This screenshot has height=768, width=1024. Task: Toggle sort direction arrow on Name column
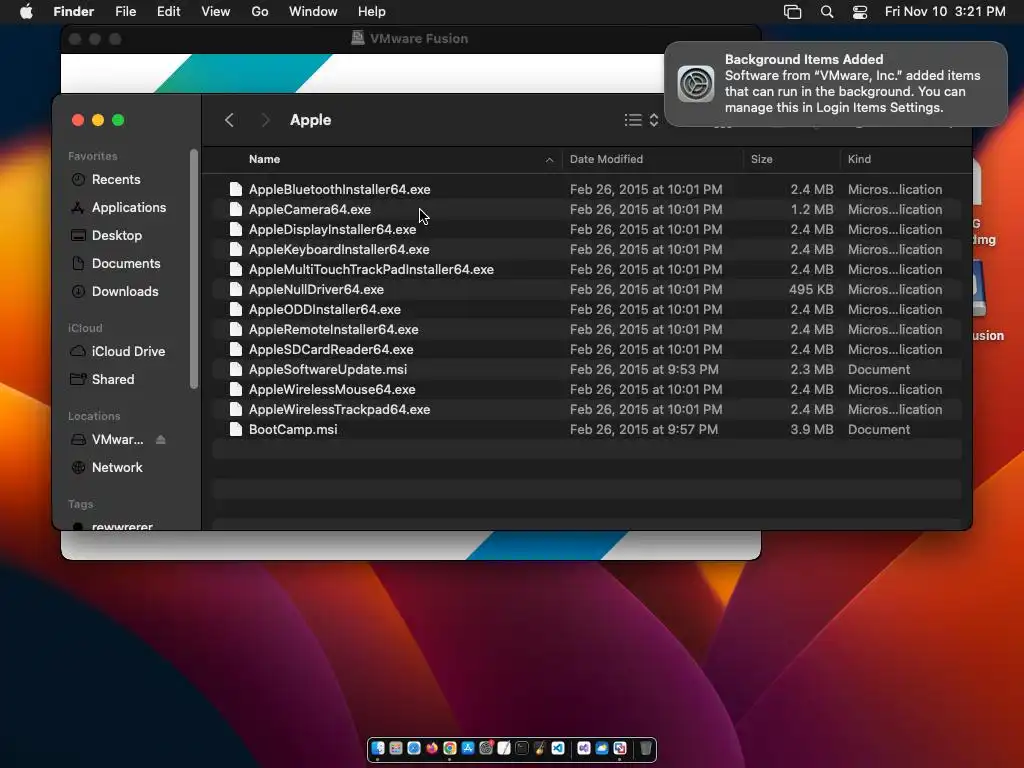(x=549, y=160)
